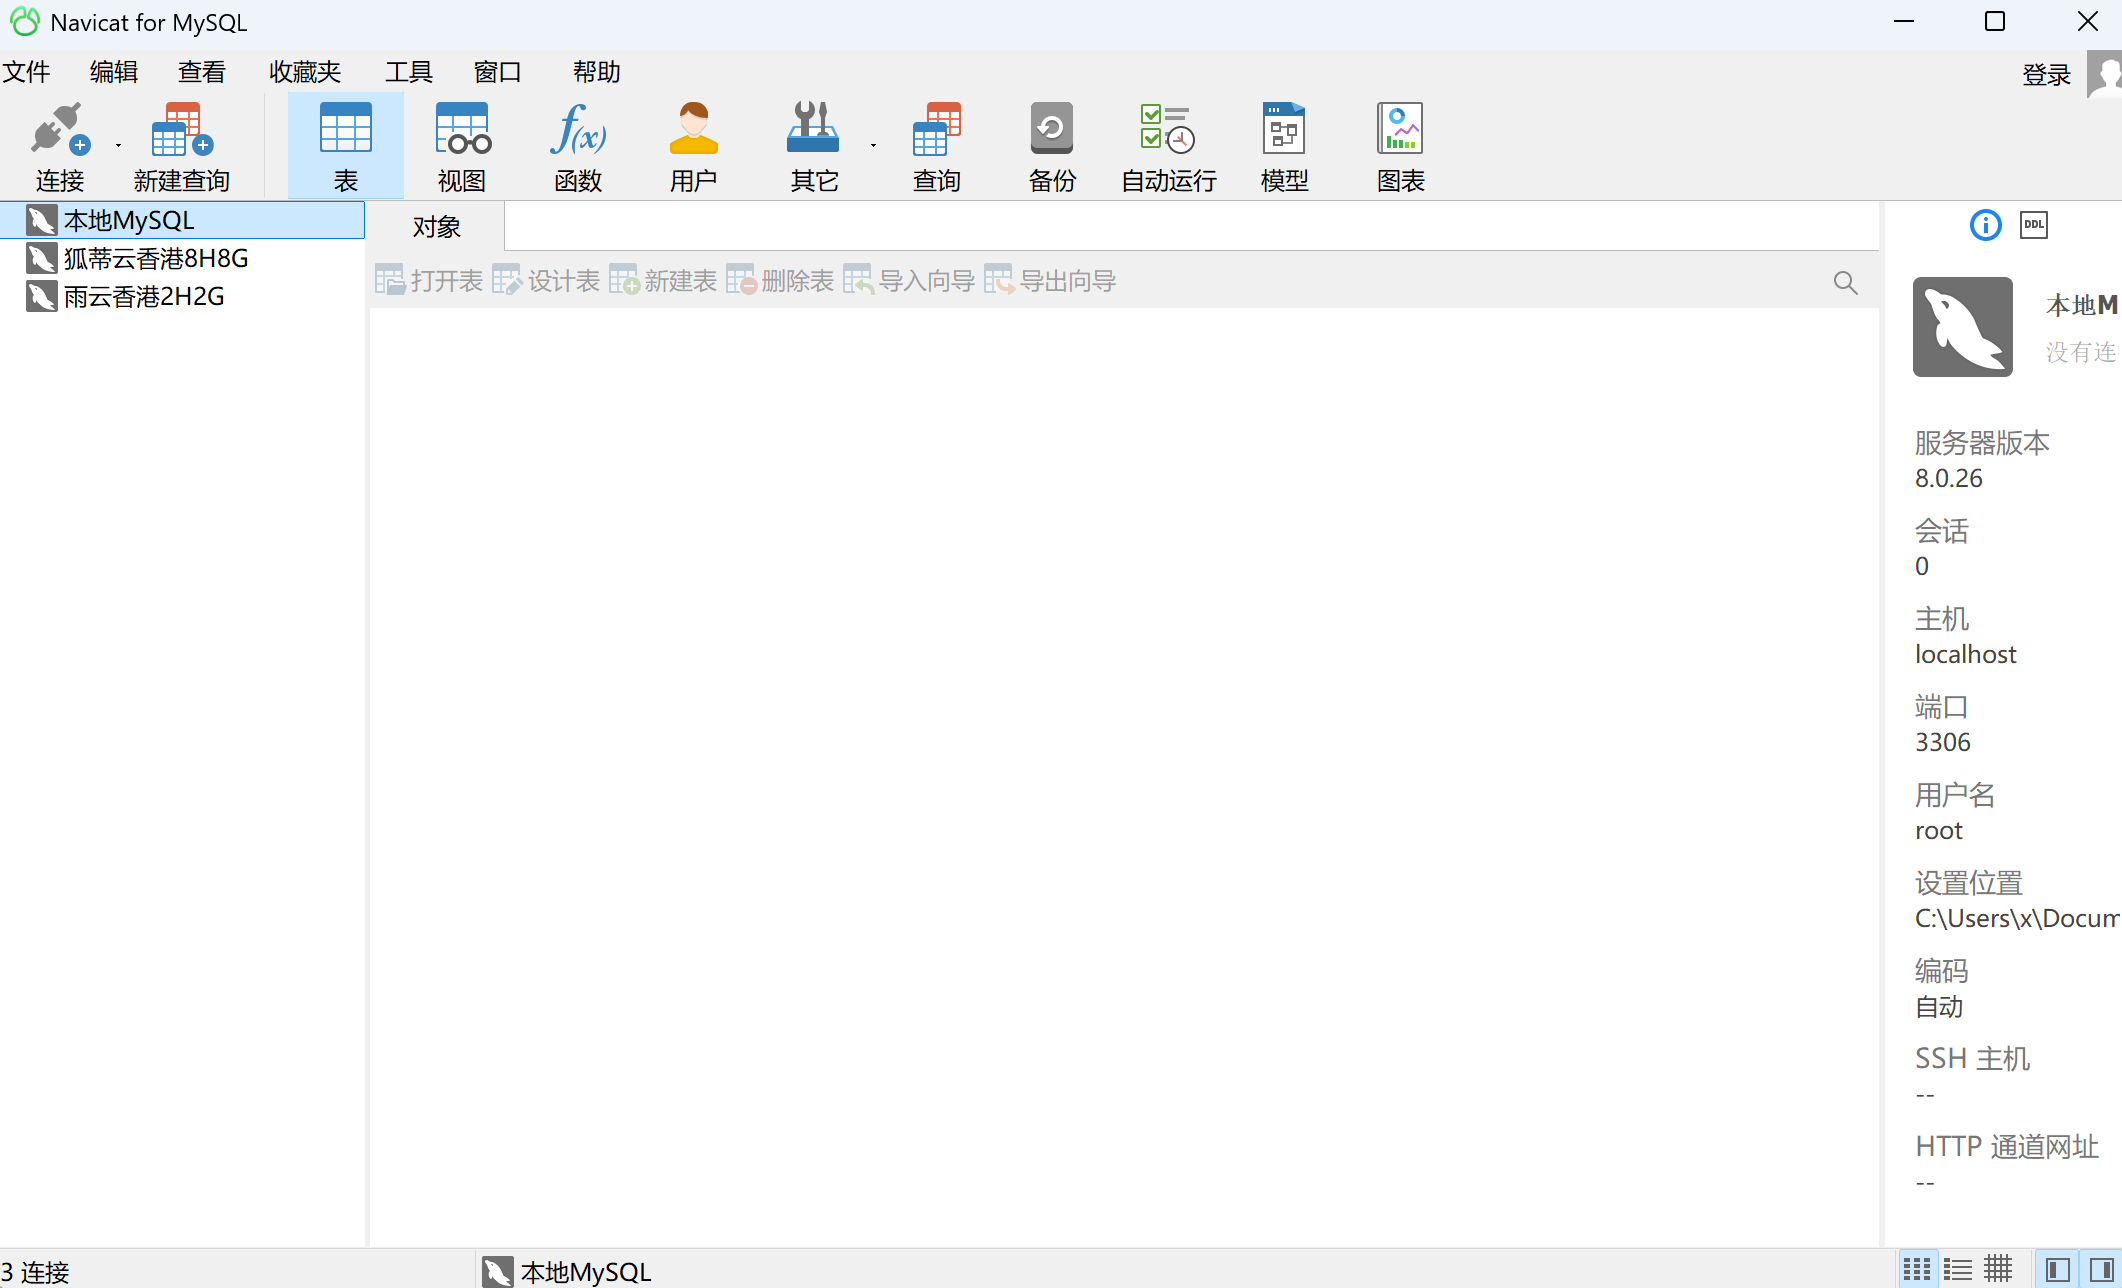Open the Connection (连接) dropdown arrow
This screenshot has width=2122, height=1288.
118,146
